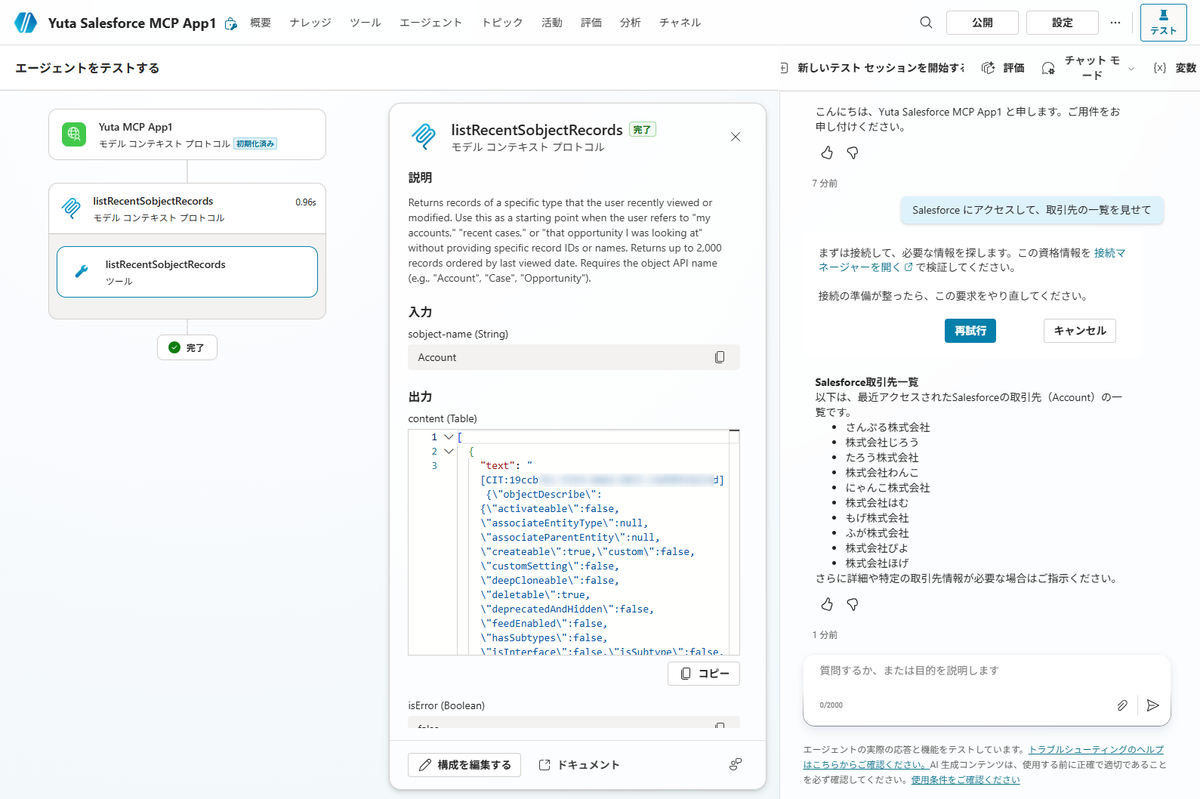Click the 設定 button
Screen dimensions: 1200x799
point(1062,23)
